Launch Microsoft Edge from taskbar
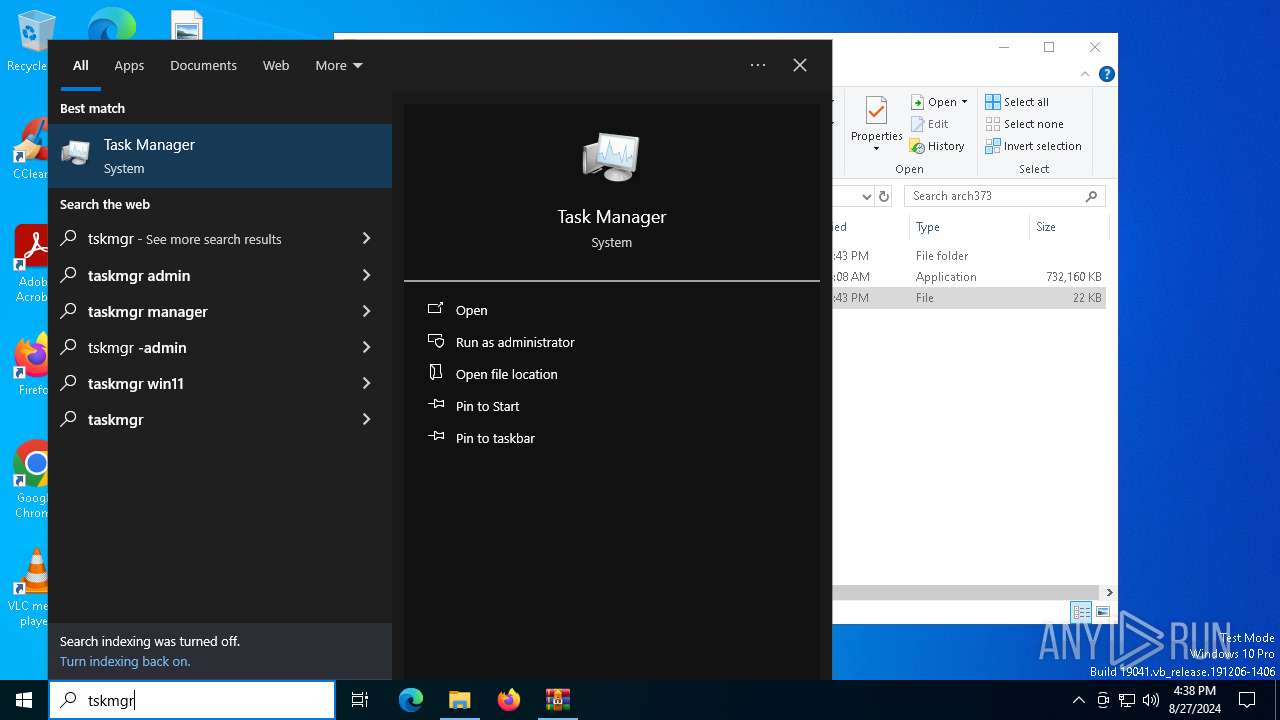This screenshot has height=720, width=1280. pos(411,700)
